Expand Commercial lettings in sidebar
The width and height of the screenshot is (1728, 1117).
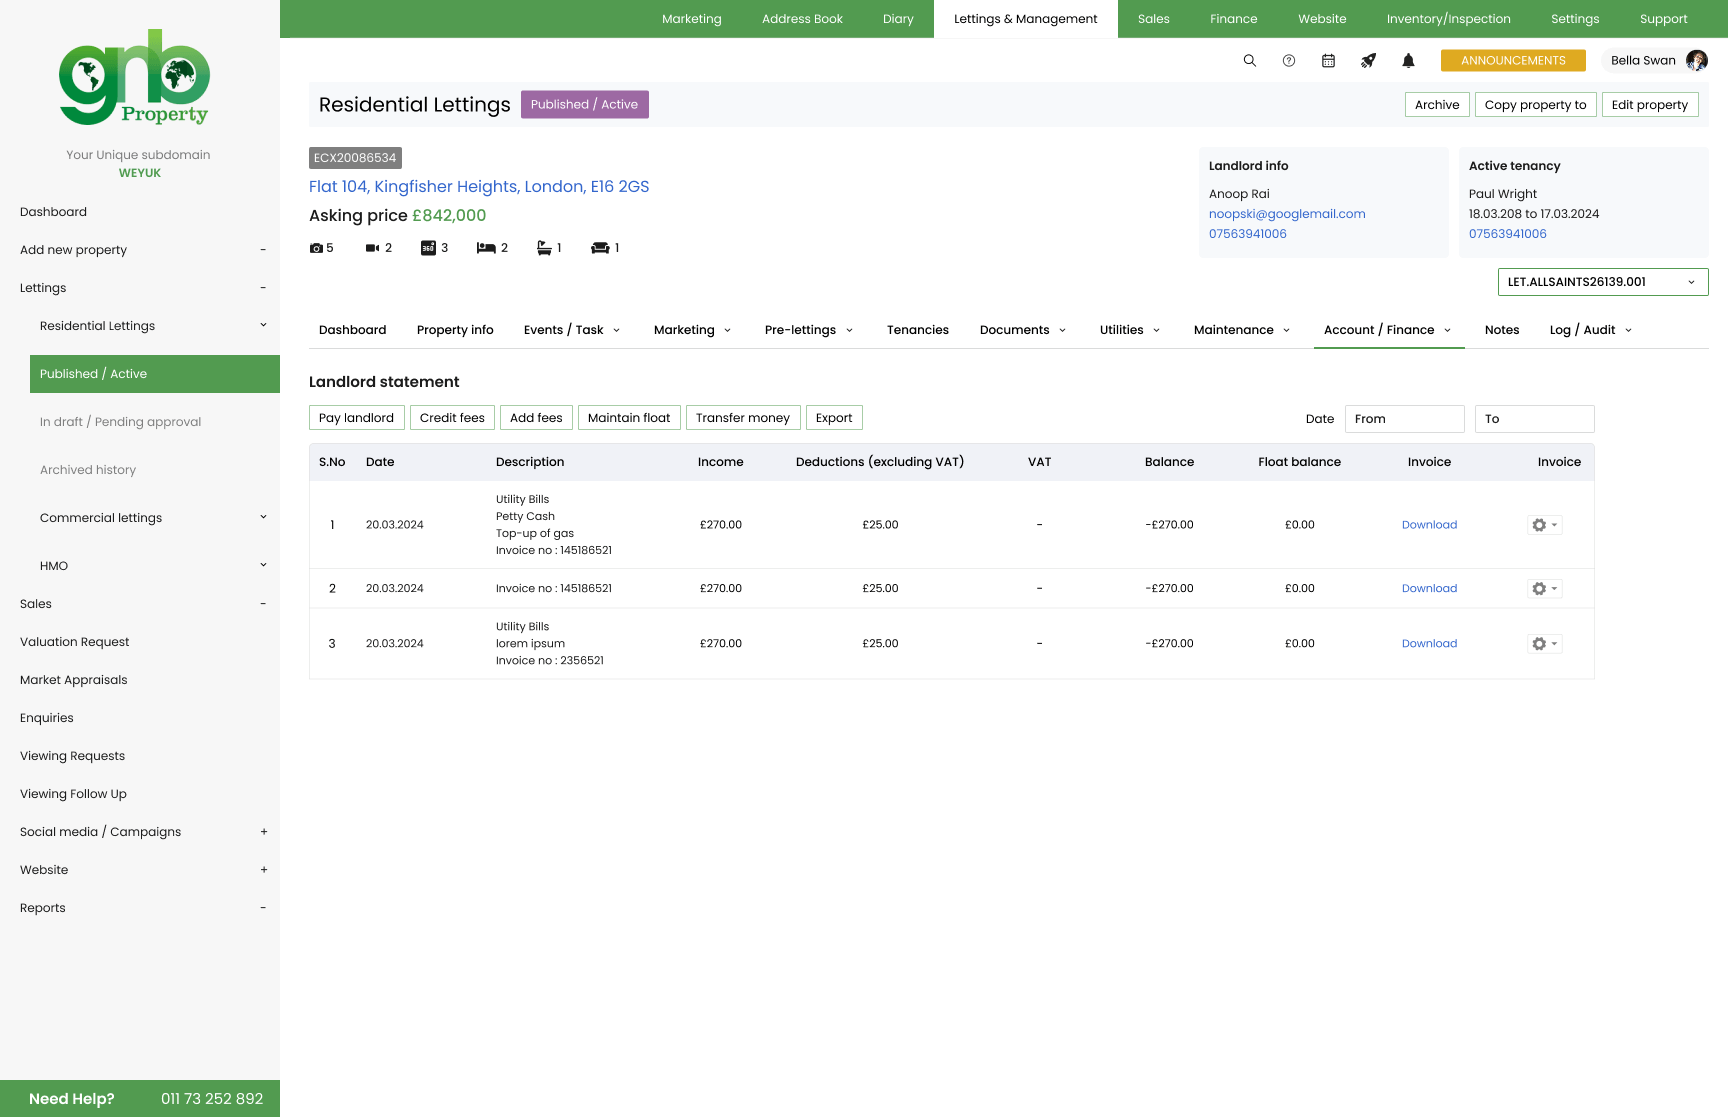pos(263,518)
